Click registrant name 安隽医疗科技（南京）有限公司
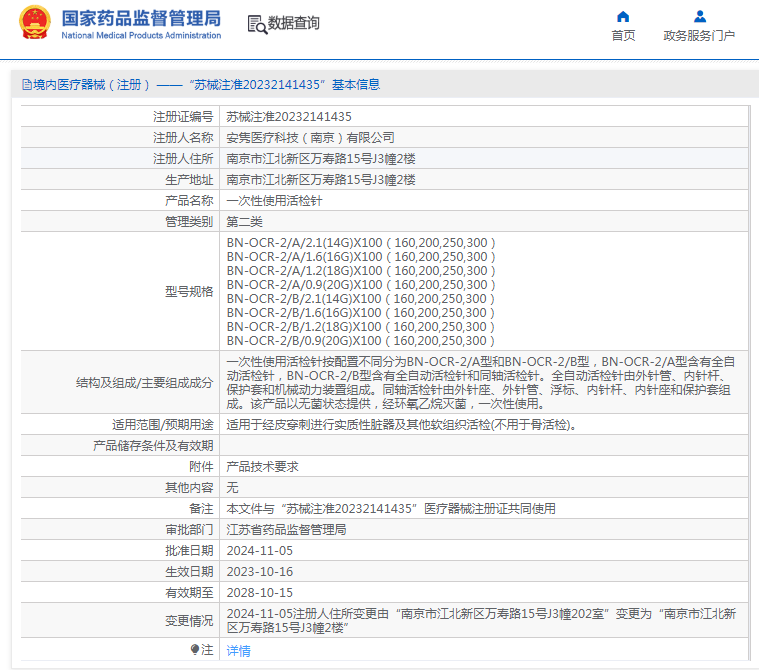759x670 pixels. [x=310, y=138]
